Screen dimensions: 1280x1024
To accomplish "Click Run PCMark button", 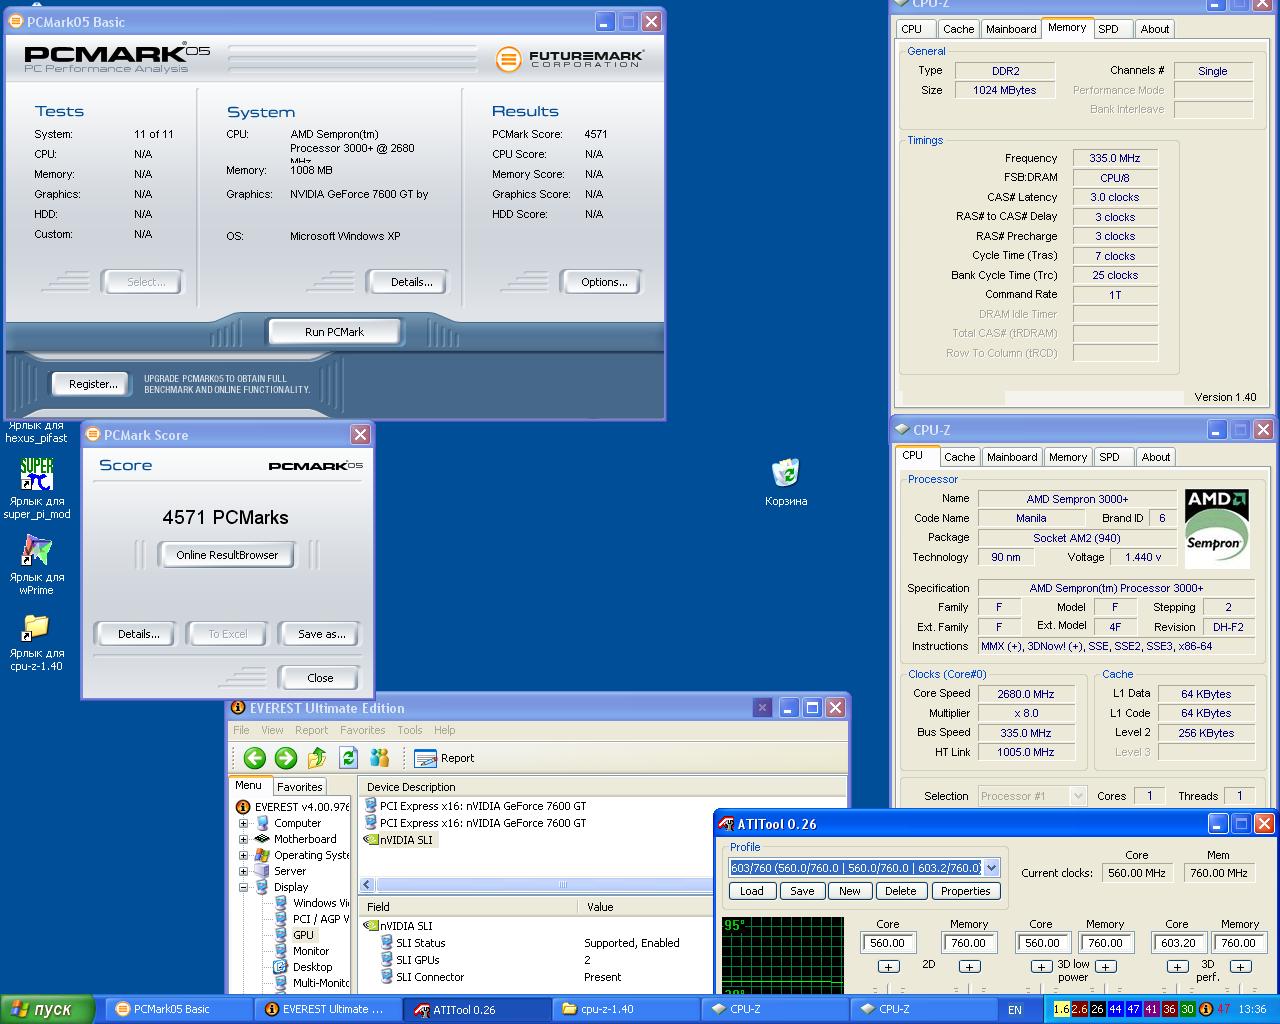I will coord(334,332).
